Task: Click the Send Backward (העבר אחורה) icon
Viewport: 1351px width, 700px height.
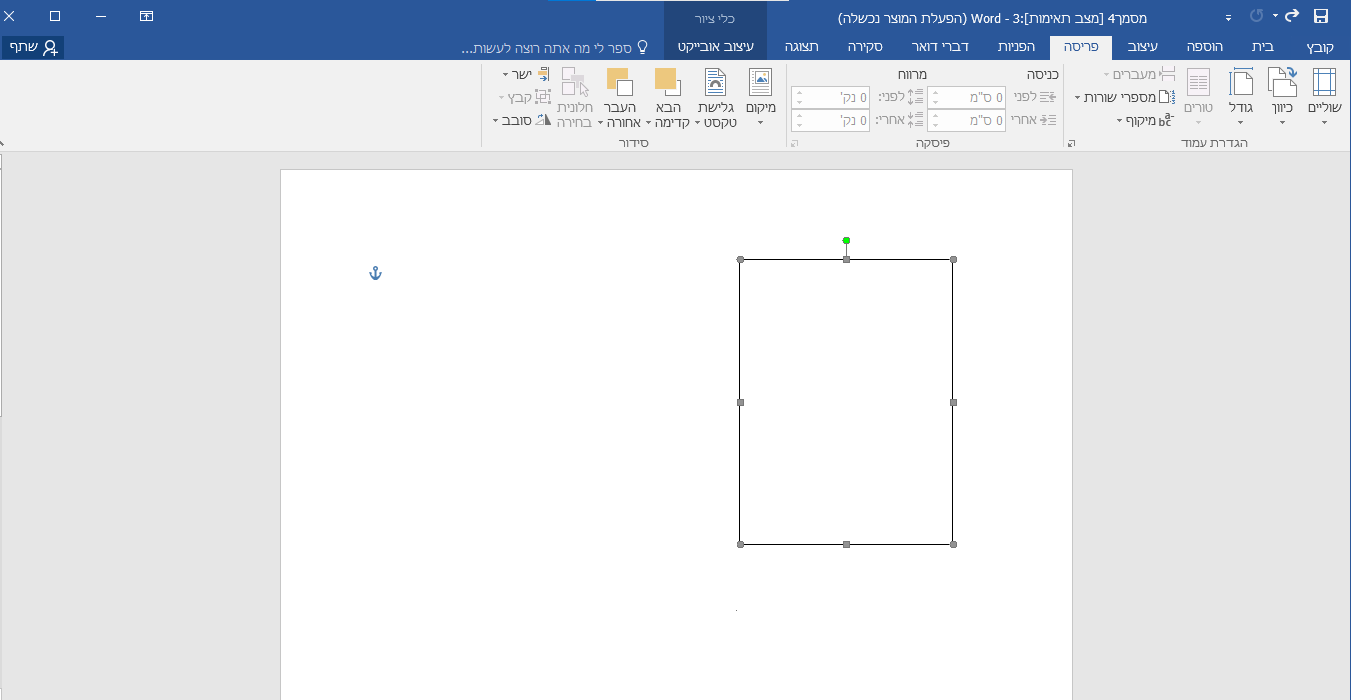Action: click(x=620, y=82)
